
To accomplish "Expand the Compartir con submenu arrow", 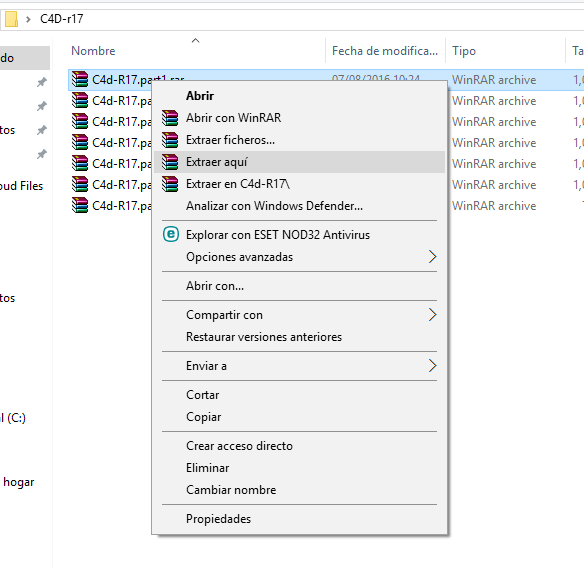I will point(432,315).
